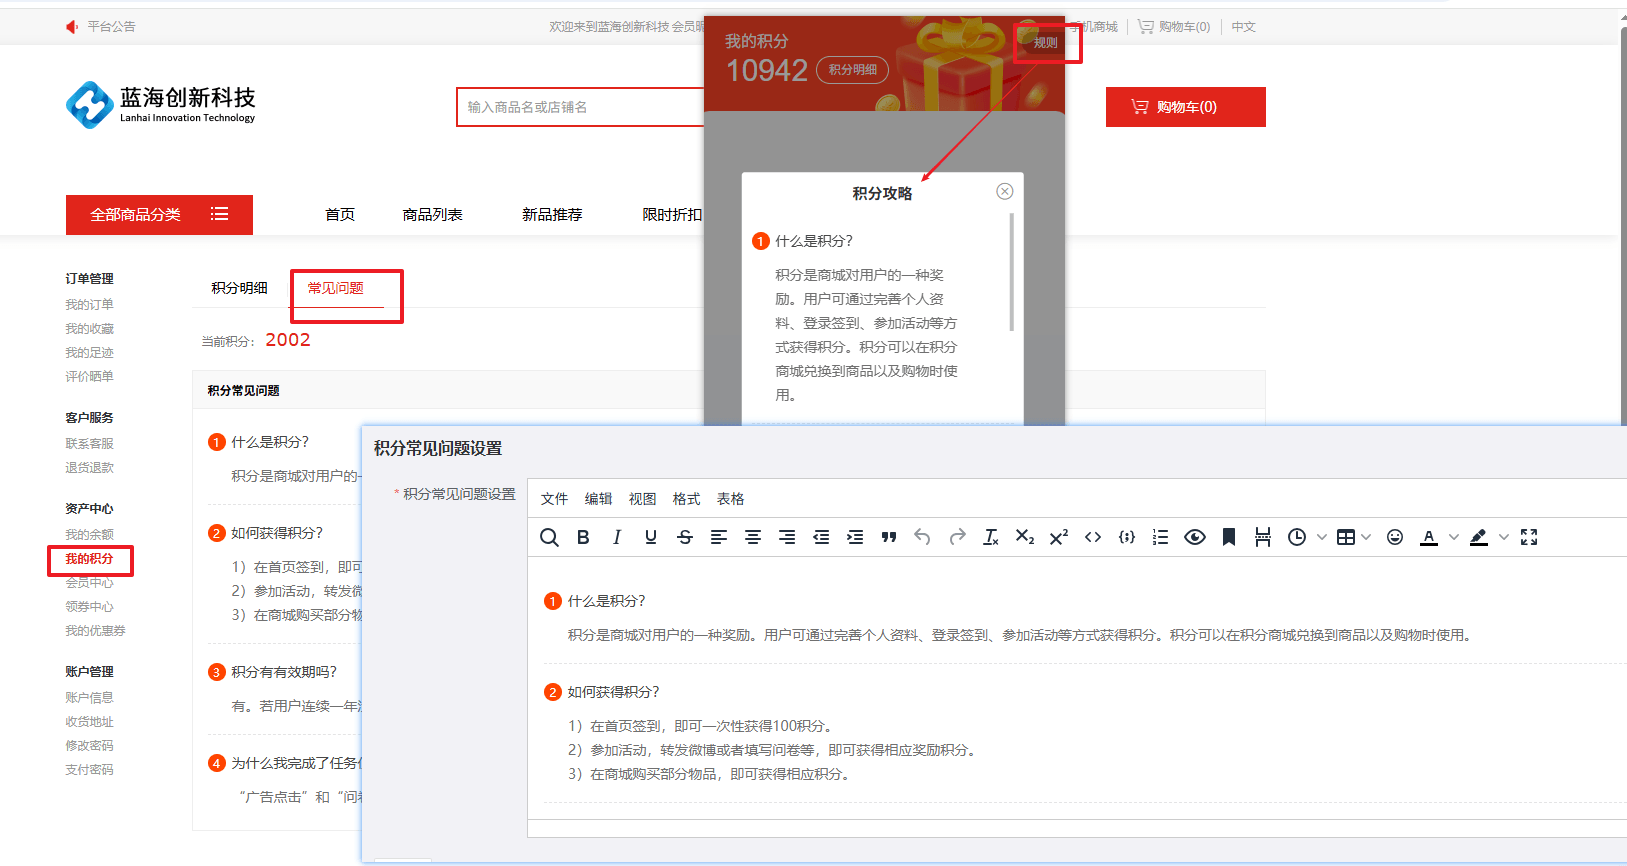This screenshot has width=1627, height=866.
Task: Apply strikethrough formatting in editor
Action: (685, 537)
